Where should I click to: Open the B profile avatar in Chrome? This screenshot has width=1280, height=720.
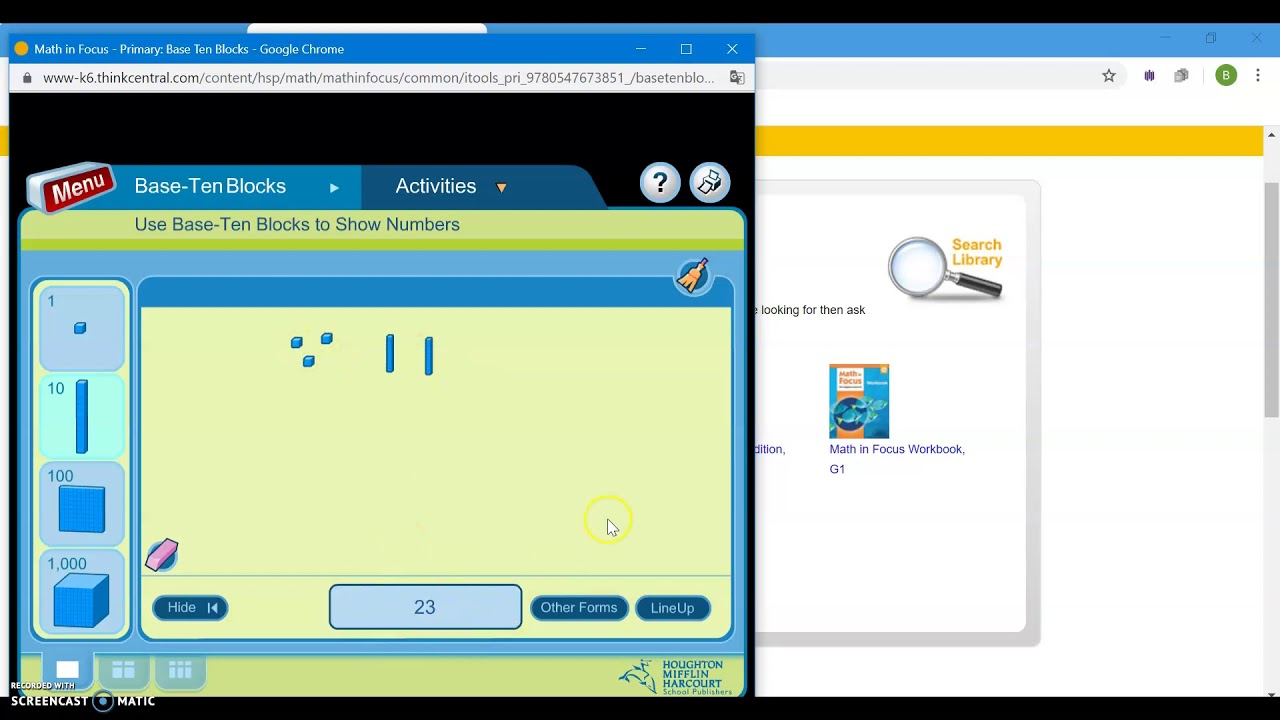coord(1226,76)
